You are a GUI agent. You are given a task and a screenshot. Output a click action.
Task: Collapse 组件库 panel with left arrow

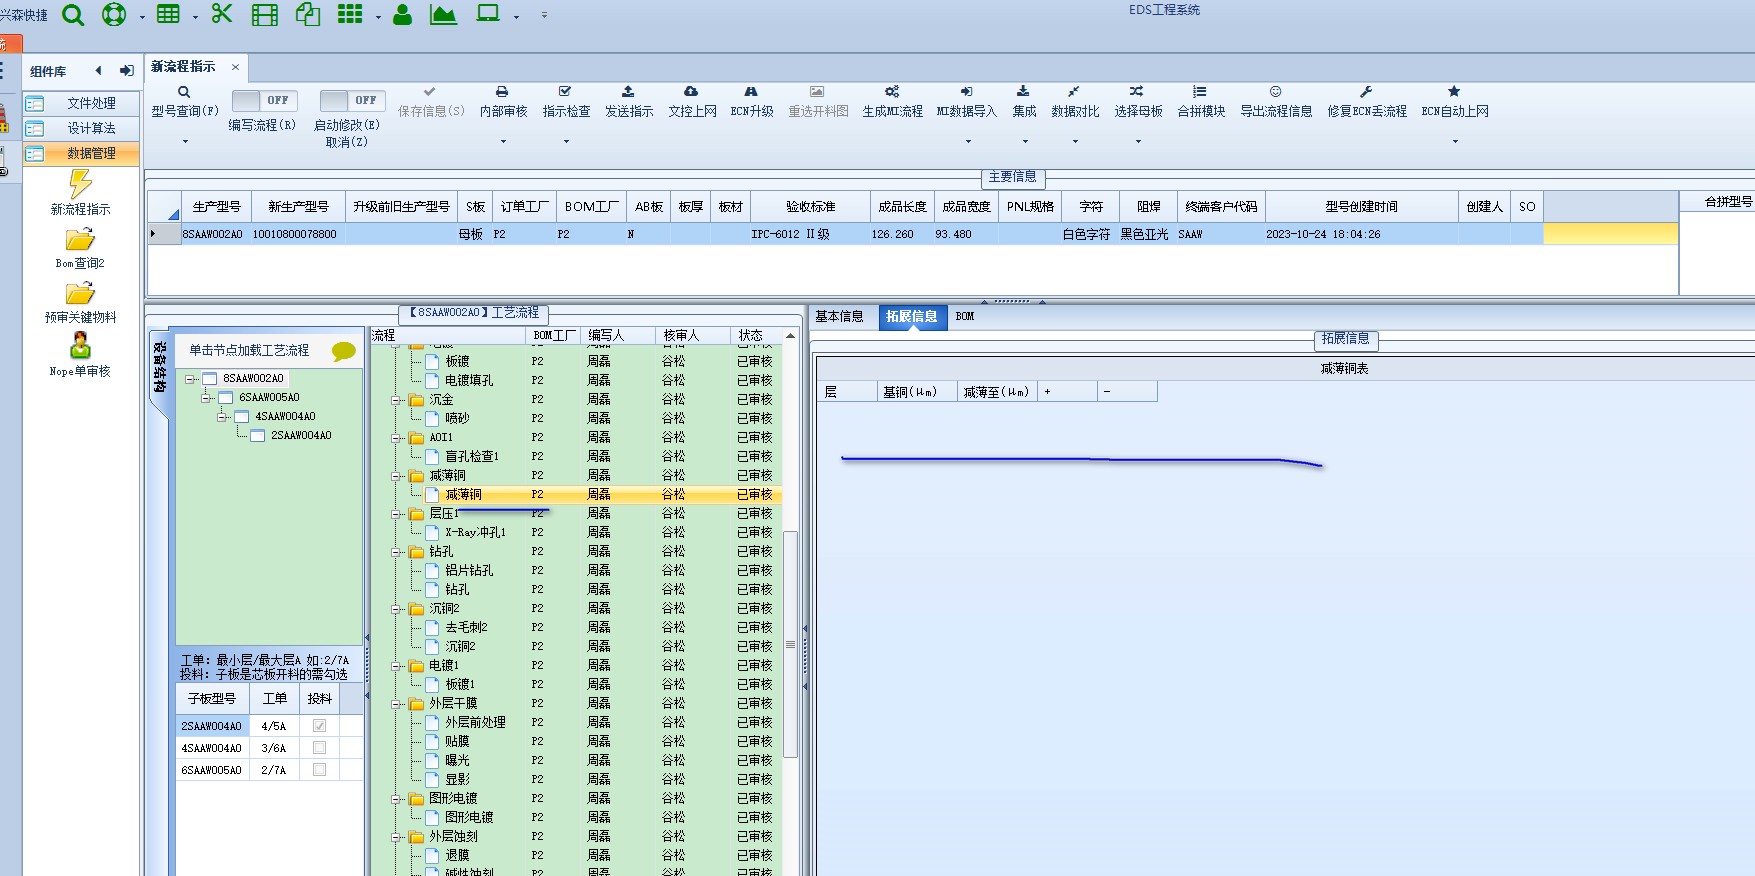click(98, 71)
